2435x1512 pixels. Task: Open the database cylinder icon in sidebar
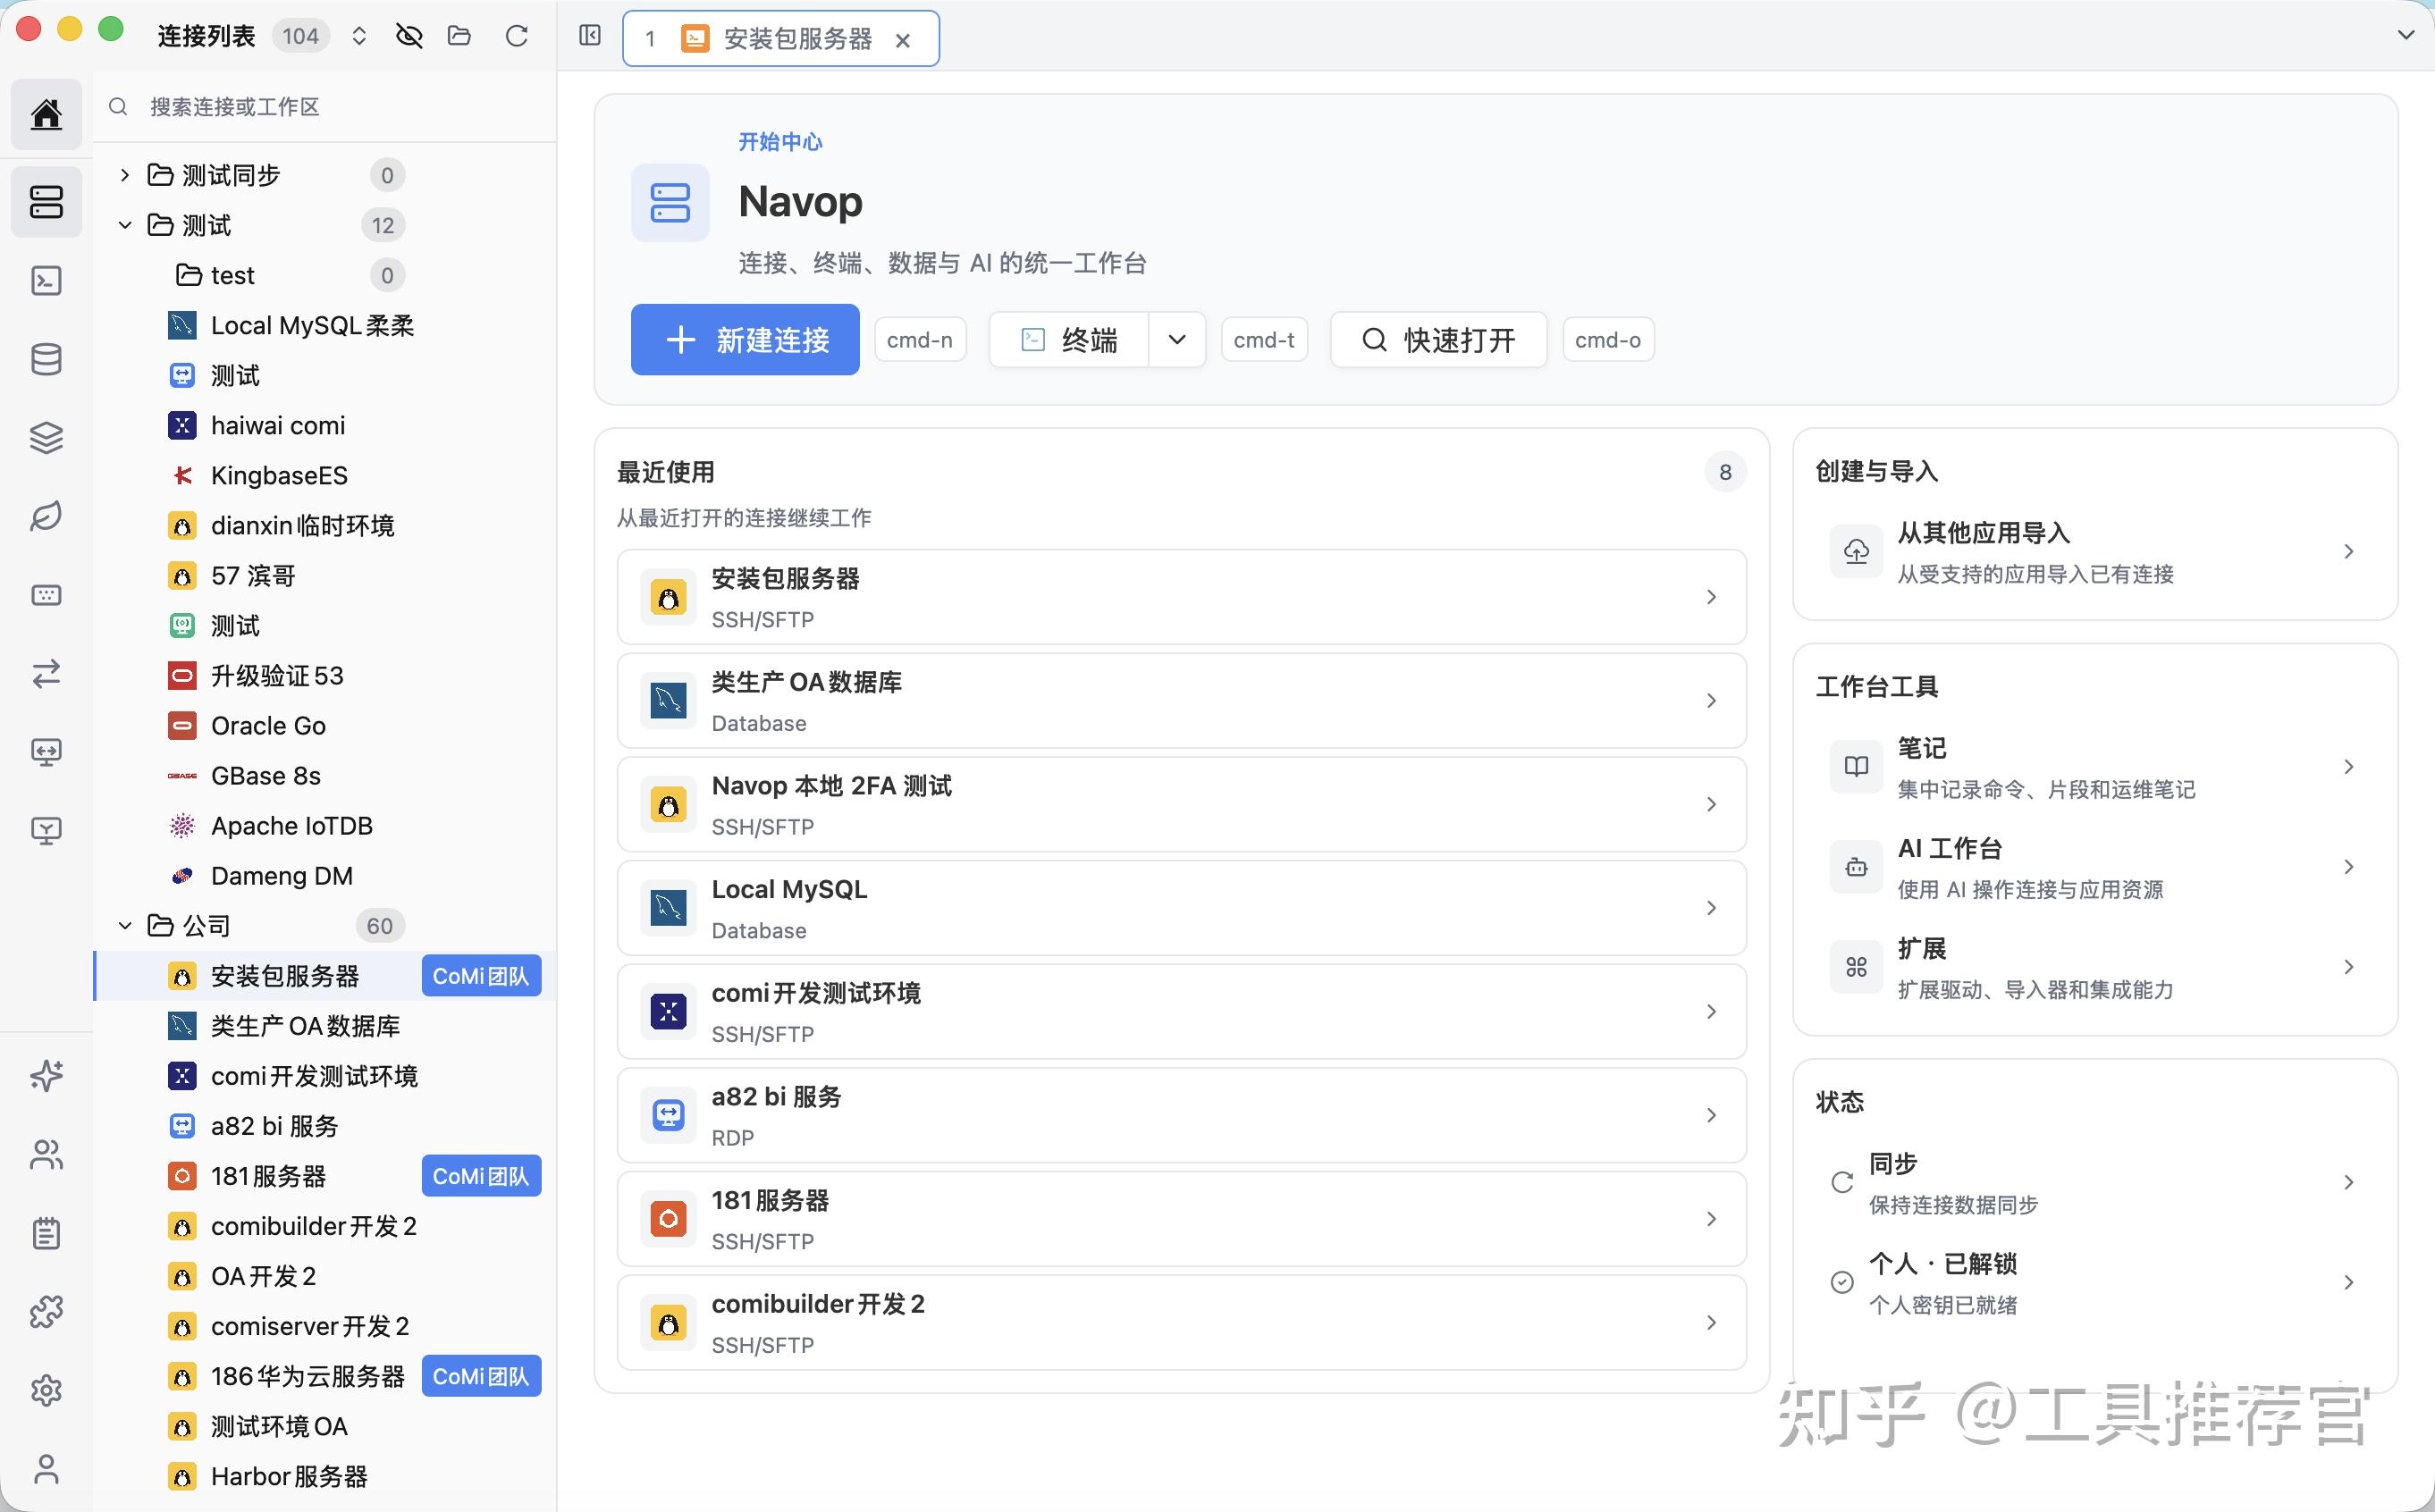(46, 359)
